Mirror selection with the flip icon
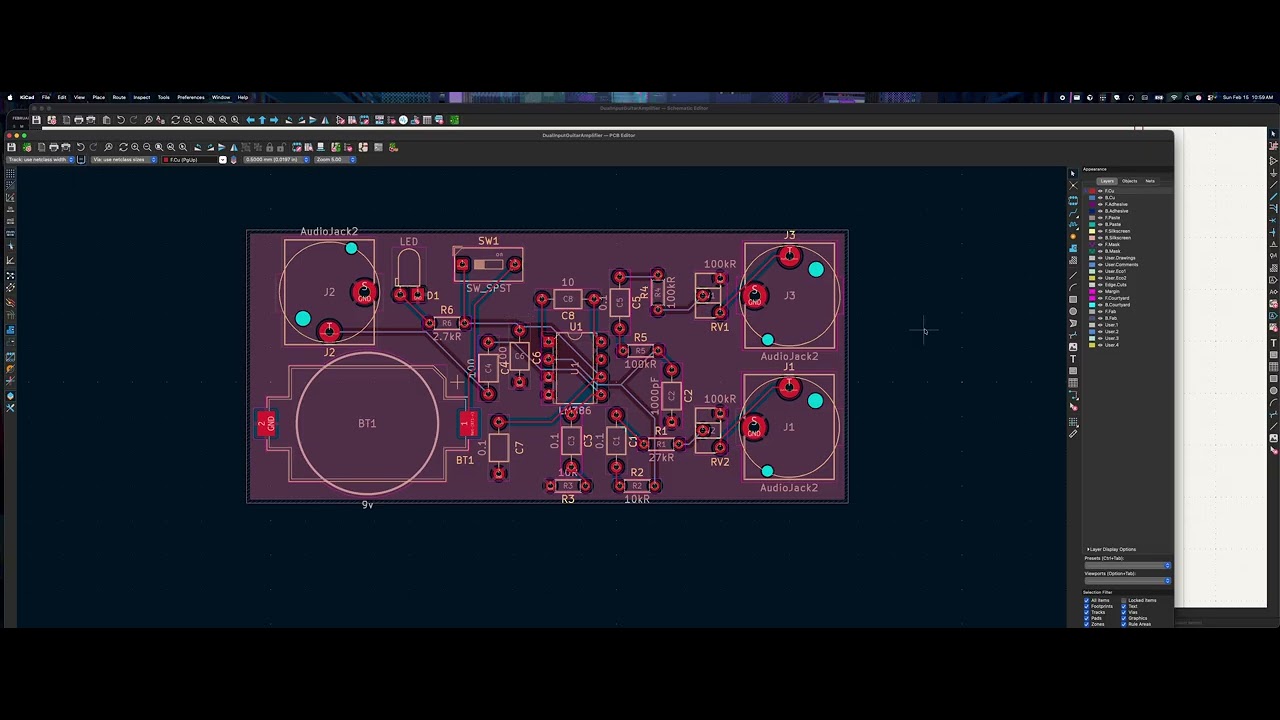Image resolution: width=1280 pixels, height=720 pixels. click(234, 147)
